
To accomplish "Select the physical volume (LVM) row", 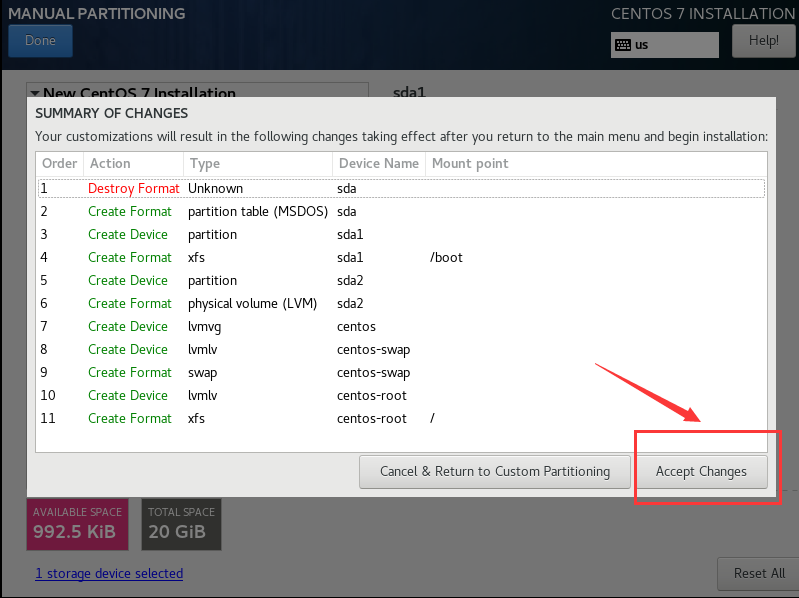I will pos(401,304).
